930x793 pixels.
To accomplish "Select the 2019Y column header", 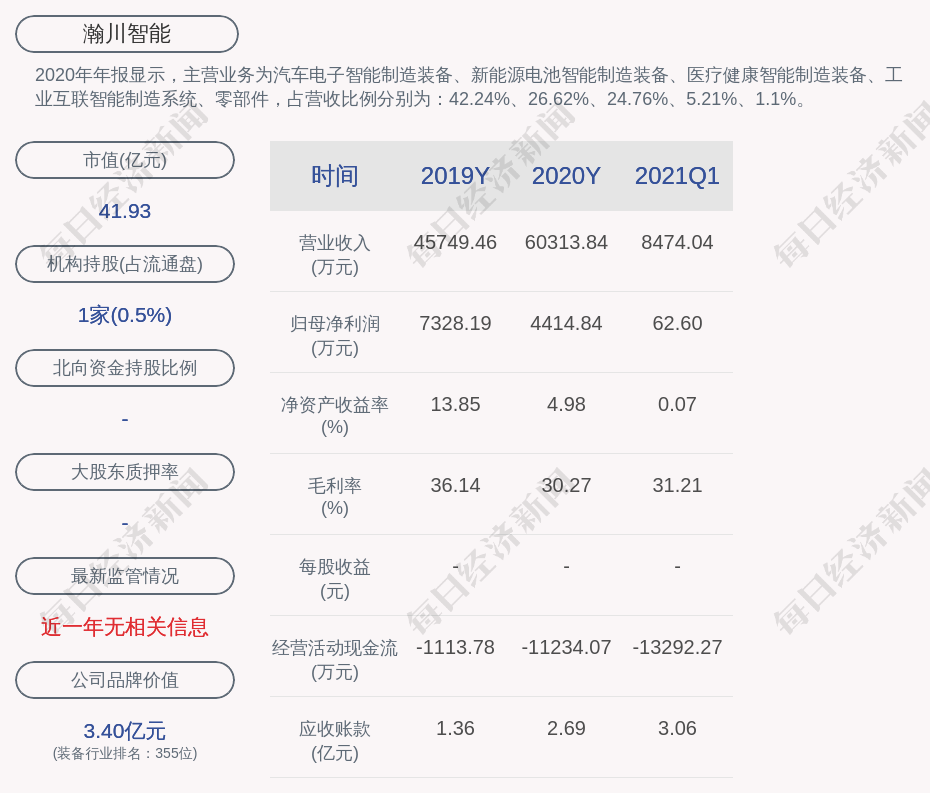I will pos(455,176).
